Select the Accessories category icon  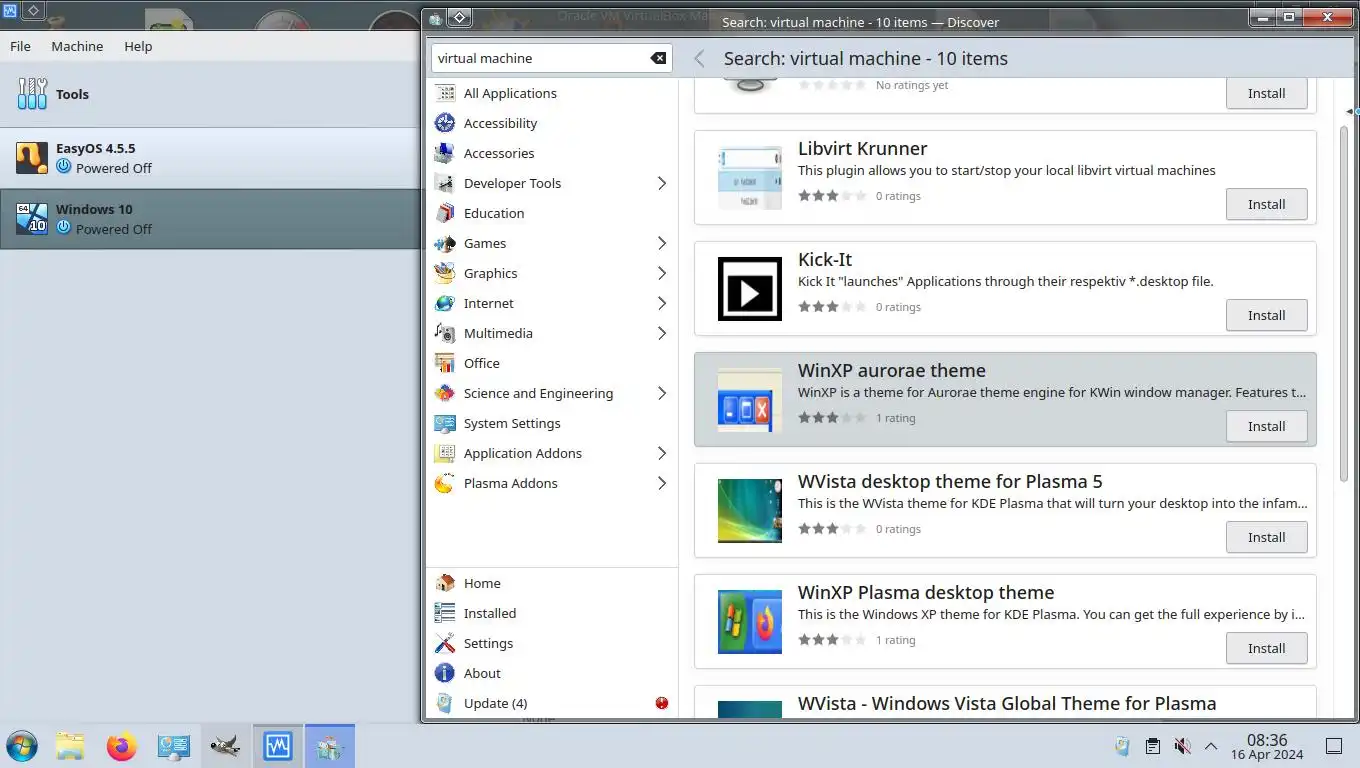[x=445, y=153]
